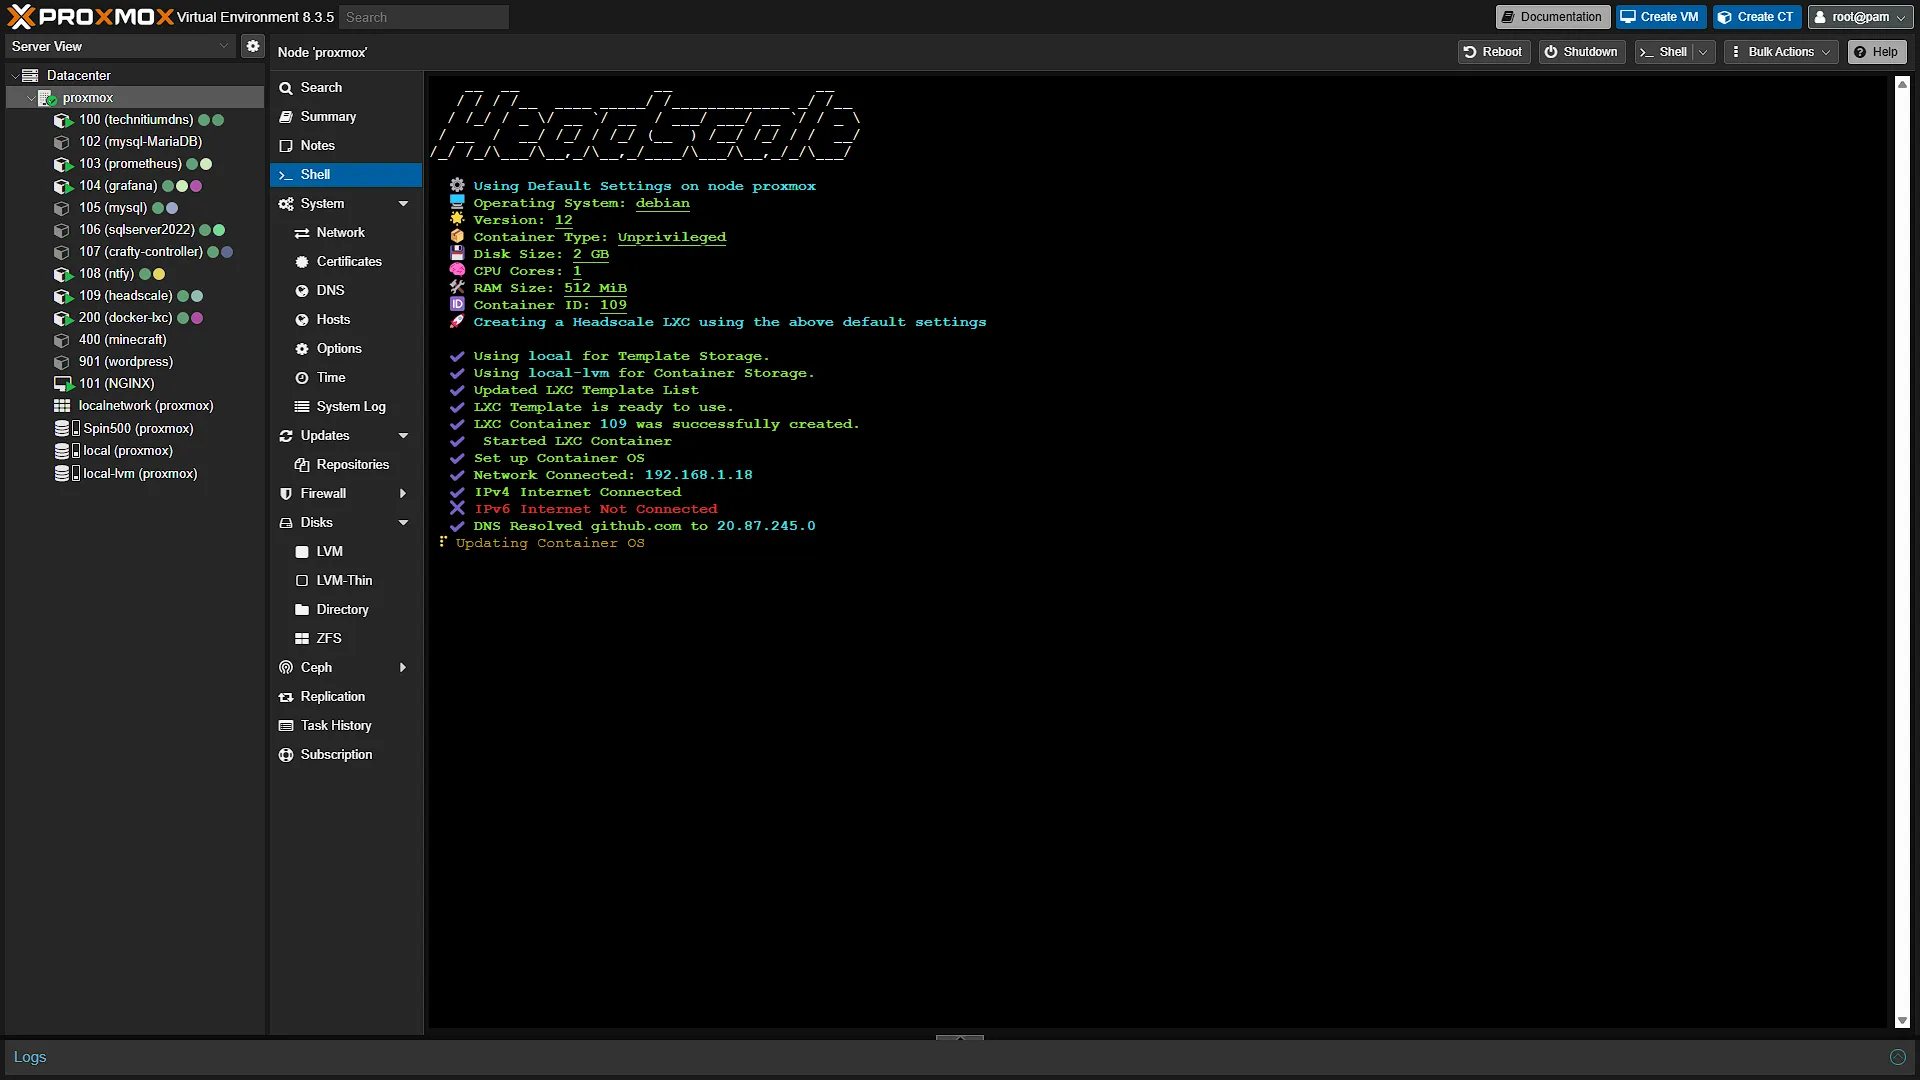Open Spin500 (proxmox) storage
Viewport: 1920px width, 1080px height.
pos(138,429)
